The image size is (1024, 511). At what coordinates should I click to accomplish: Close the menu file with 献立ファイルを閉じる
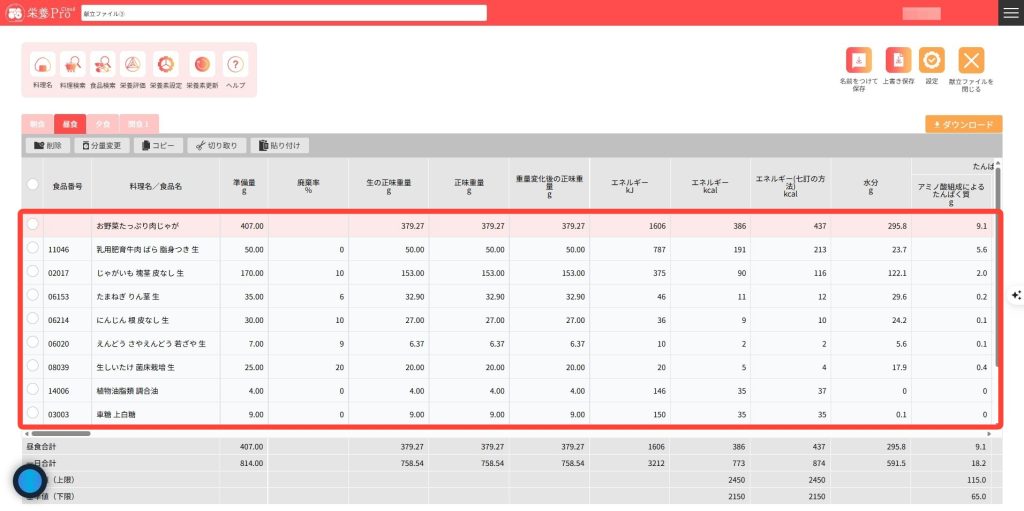pos(971,61)
